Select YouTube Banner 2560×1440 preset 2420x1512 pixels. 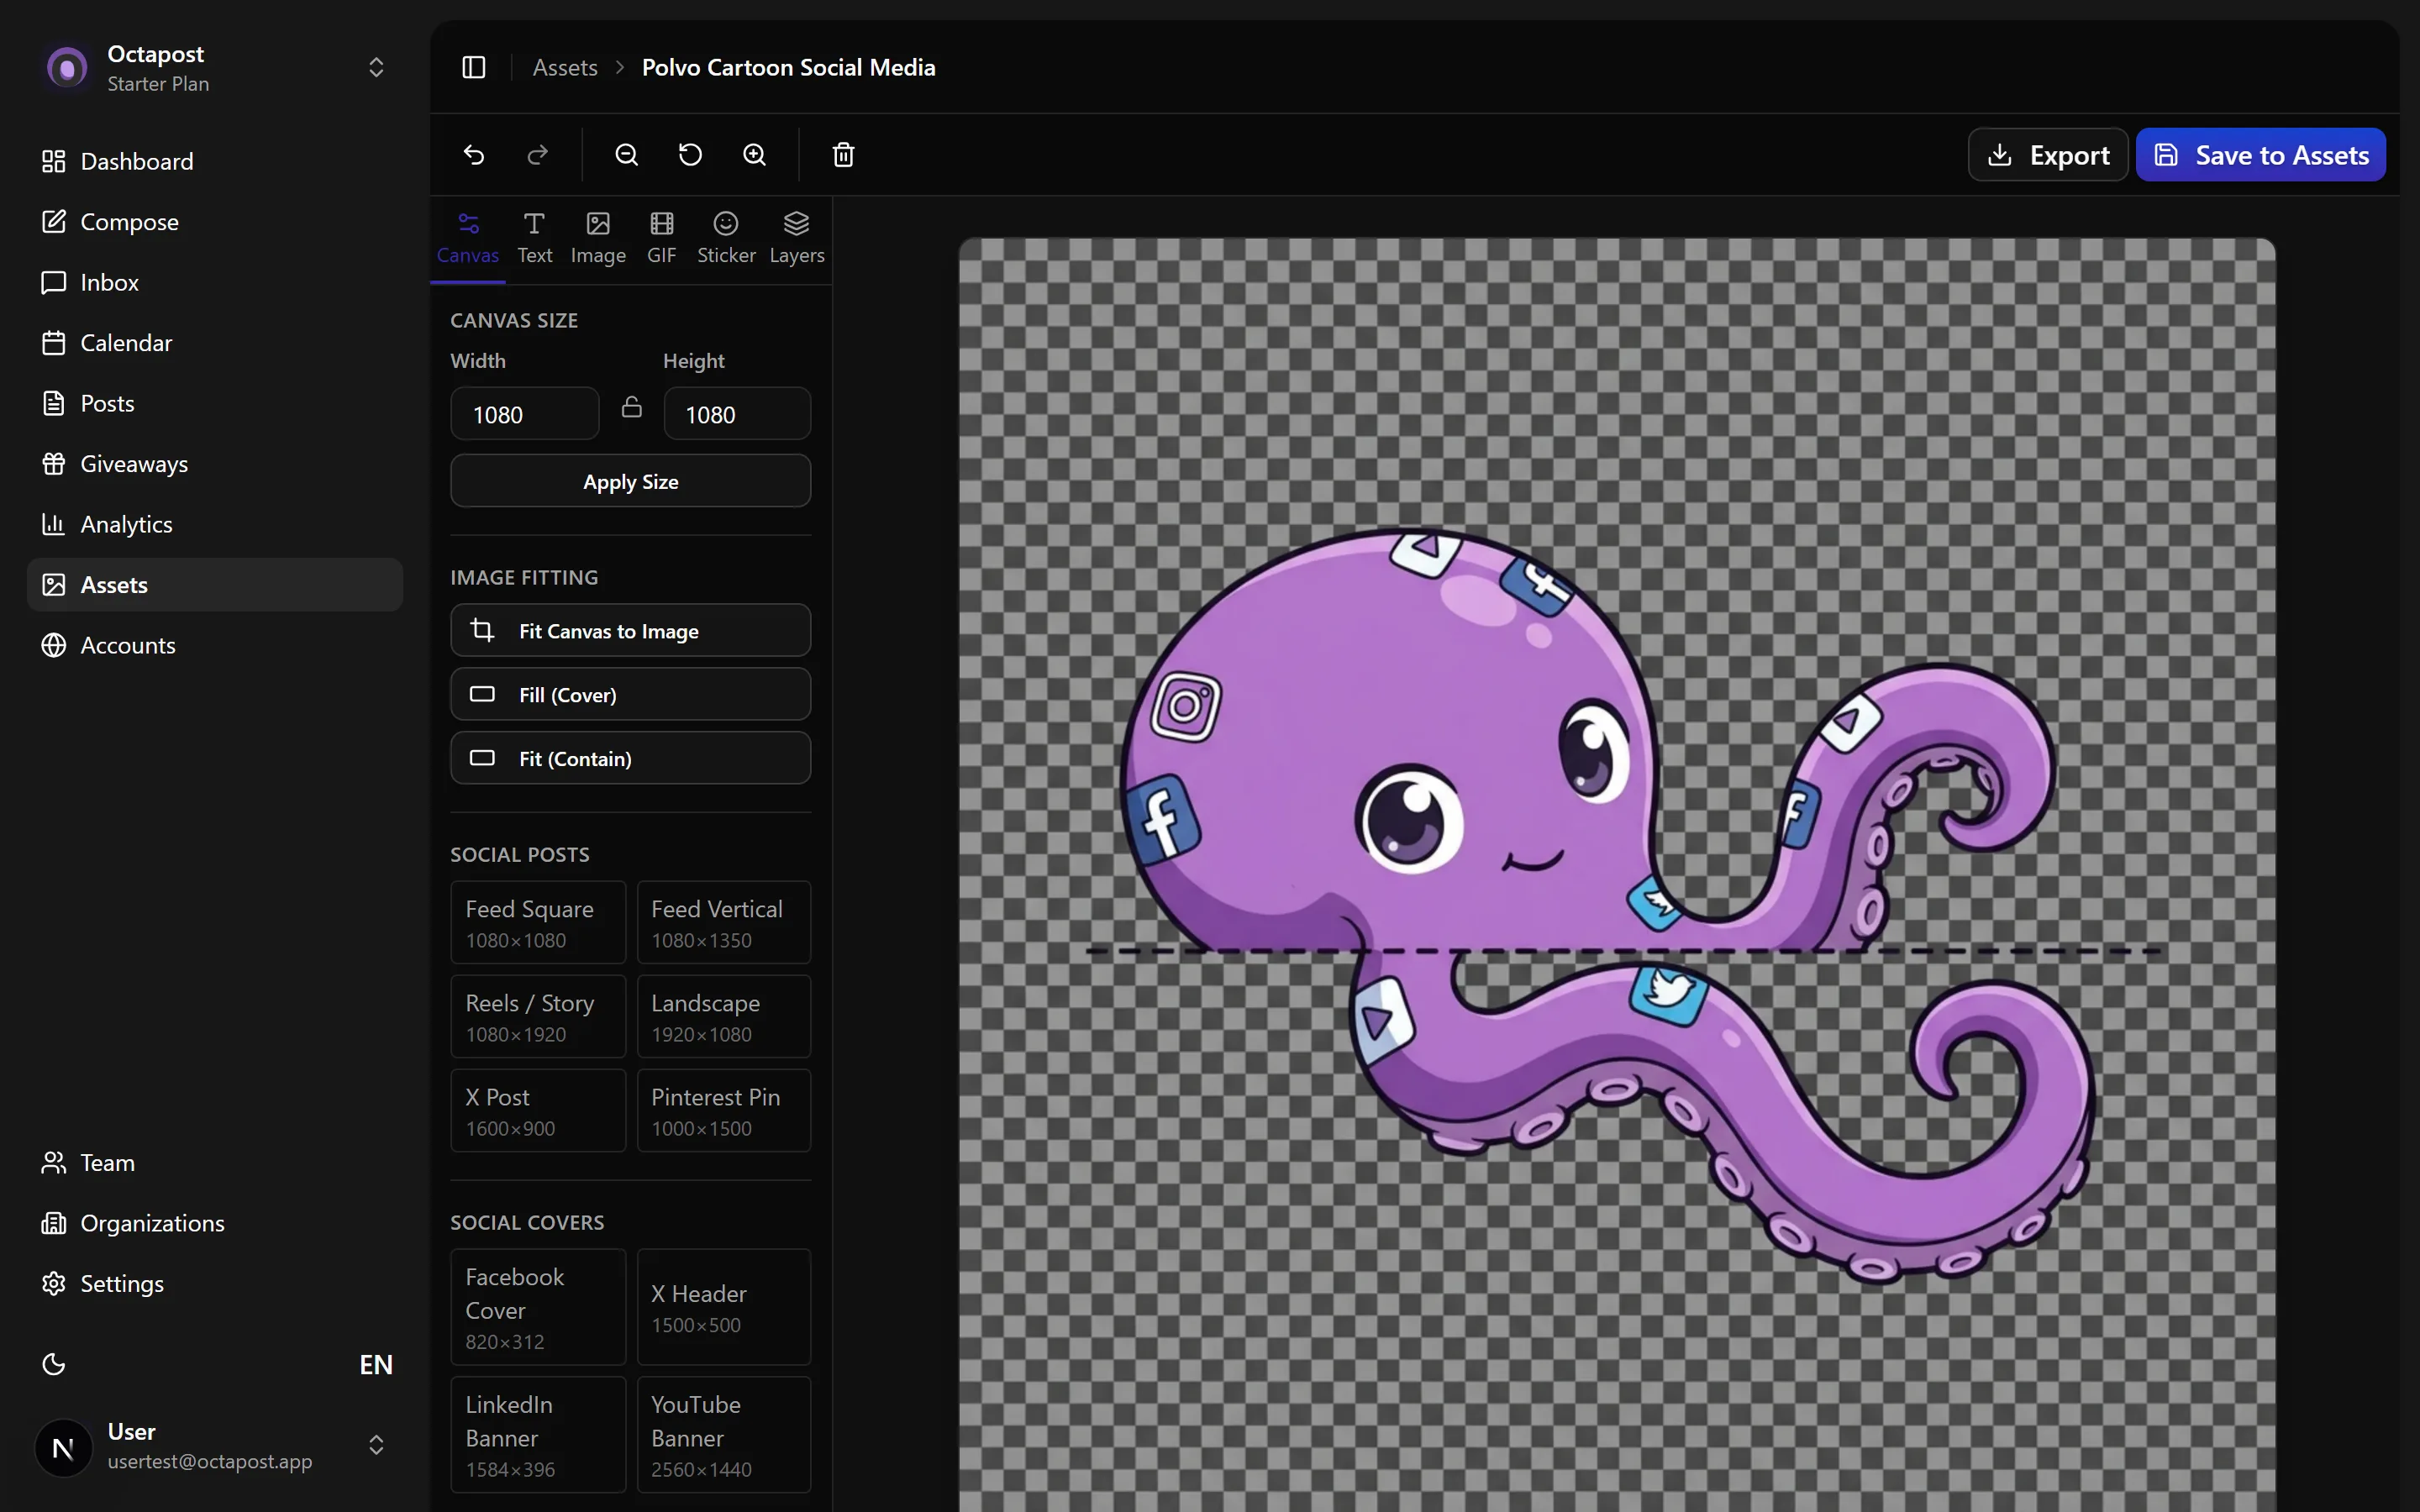tap(724, 1435)
